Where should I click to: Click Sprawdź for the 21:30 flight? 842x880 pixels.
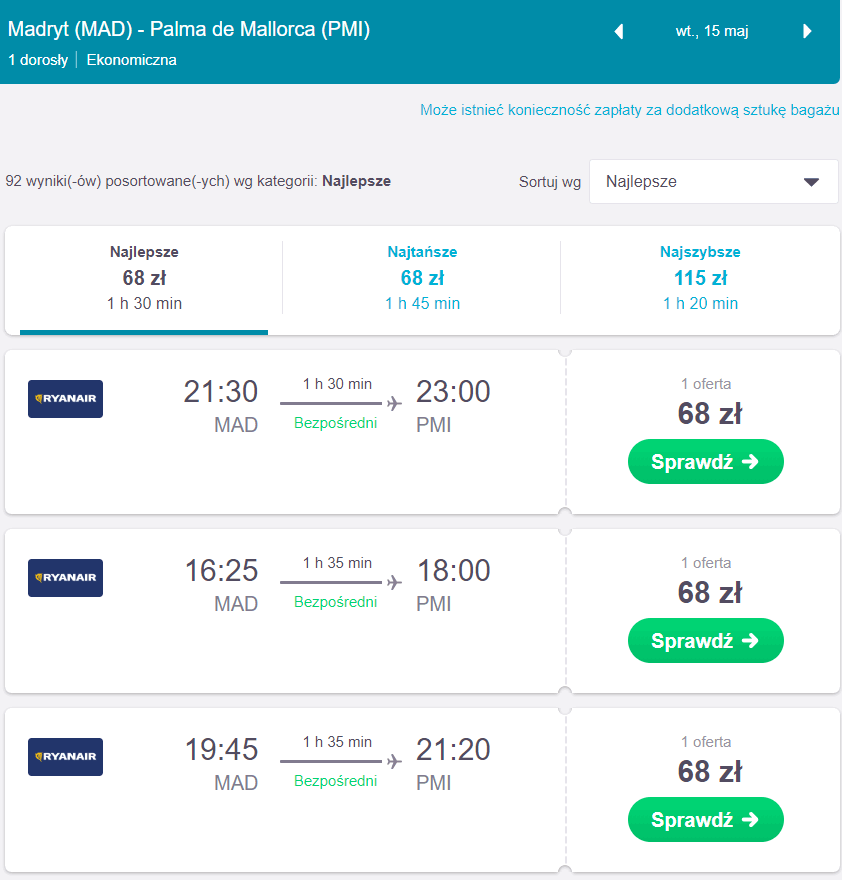[x=706, y=462]
